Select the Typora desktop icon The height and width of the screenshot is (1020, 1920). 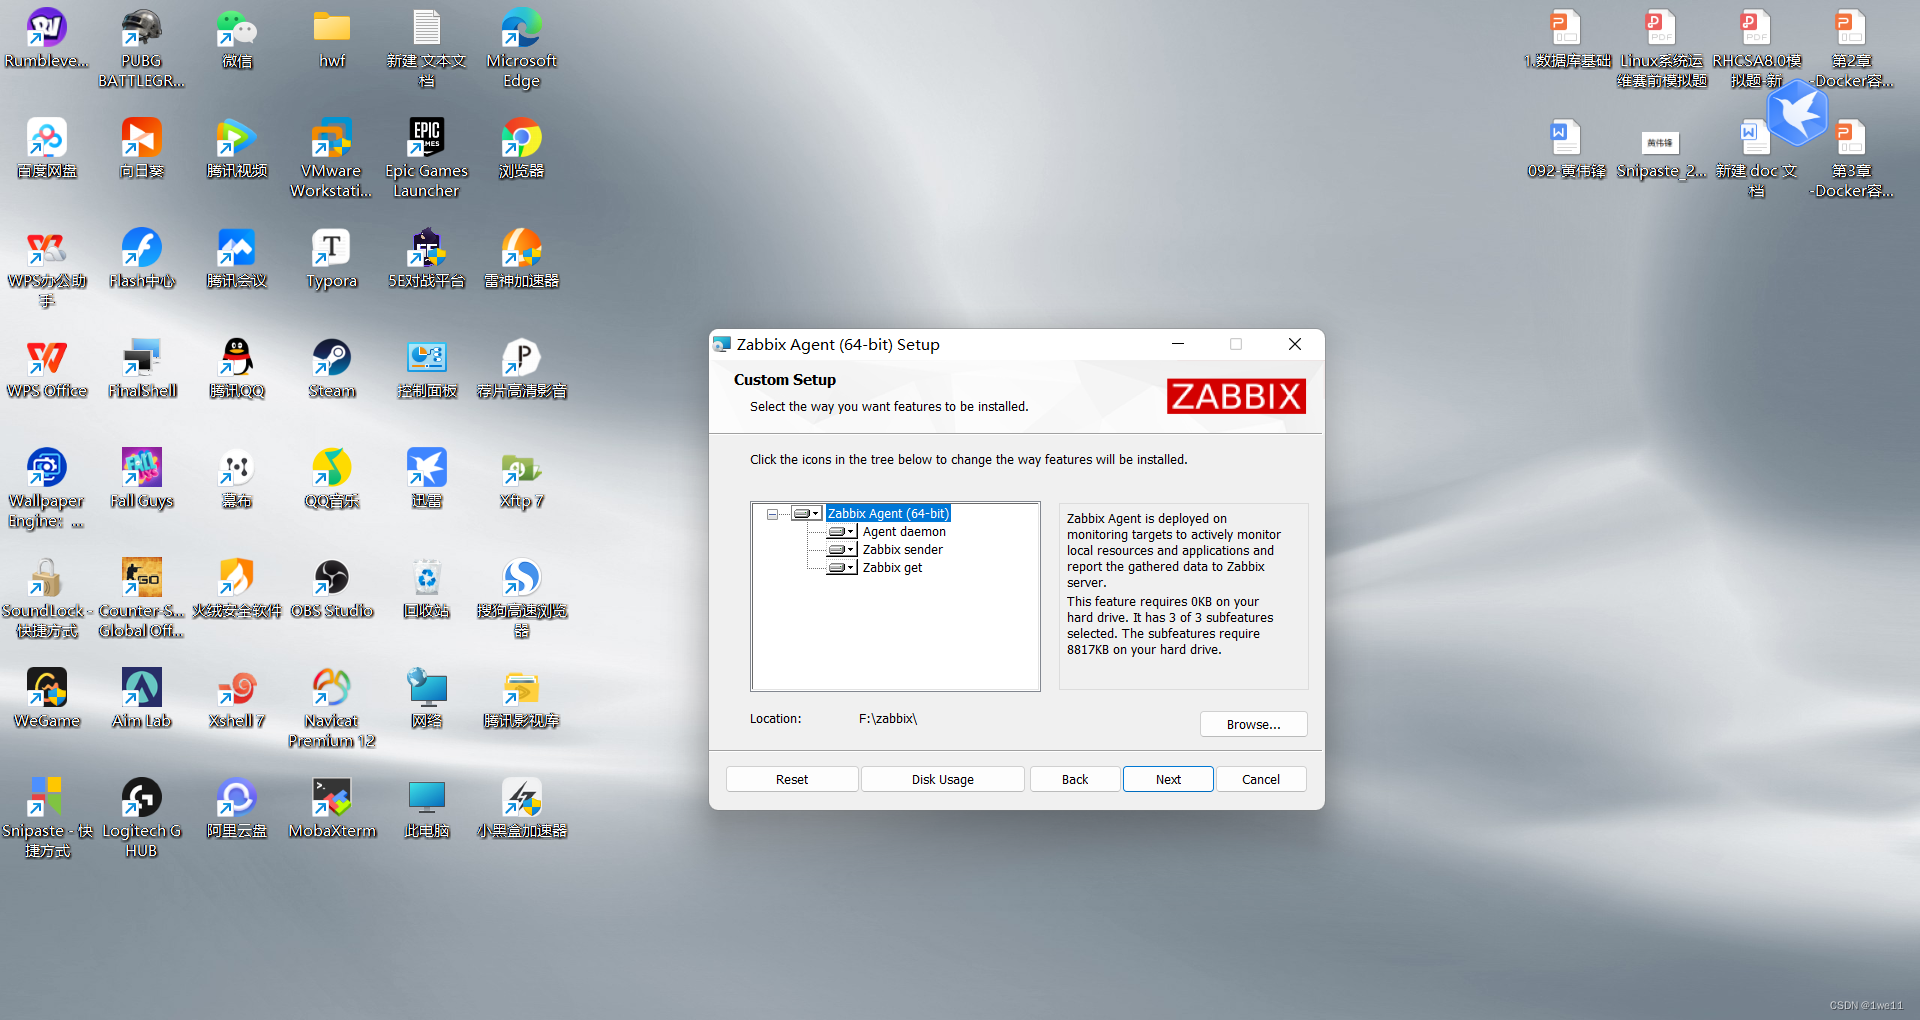(332, 258)
